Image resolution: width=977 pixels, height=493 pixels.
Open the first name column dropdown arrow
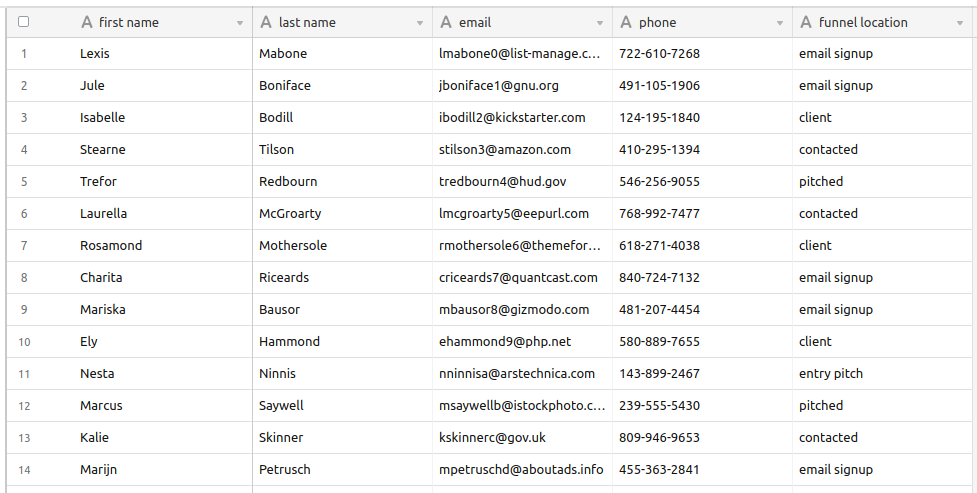[x=240, y=23]
